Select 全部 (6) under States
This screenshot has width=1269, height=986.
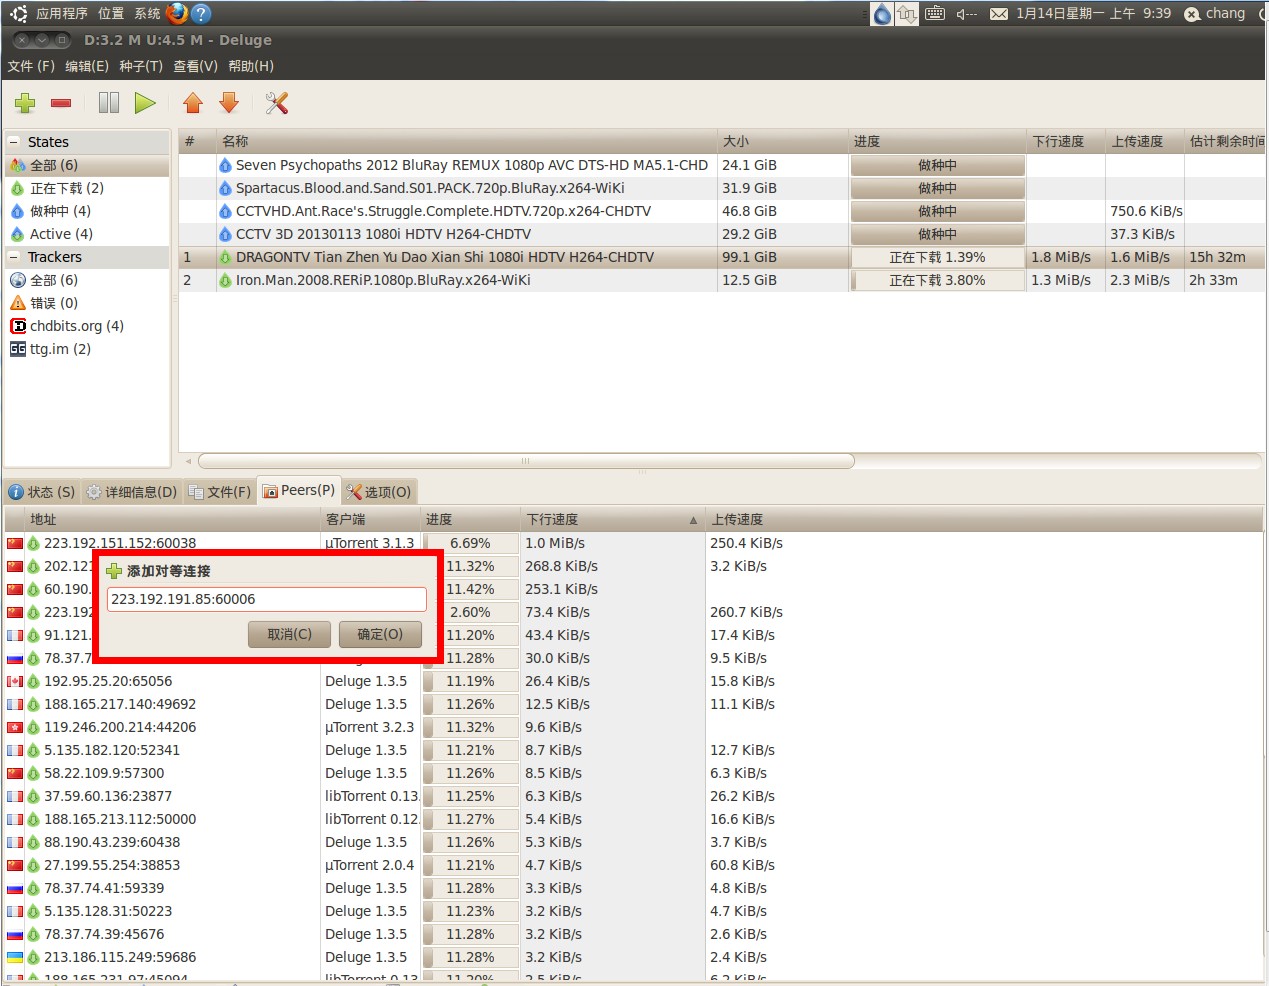pyautogui.click(x=87, y=165)
